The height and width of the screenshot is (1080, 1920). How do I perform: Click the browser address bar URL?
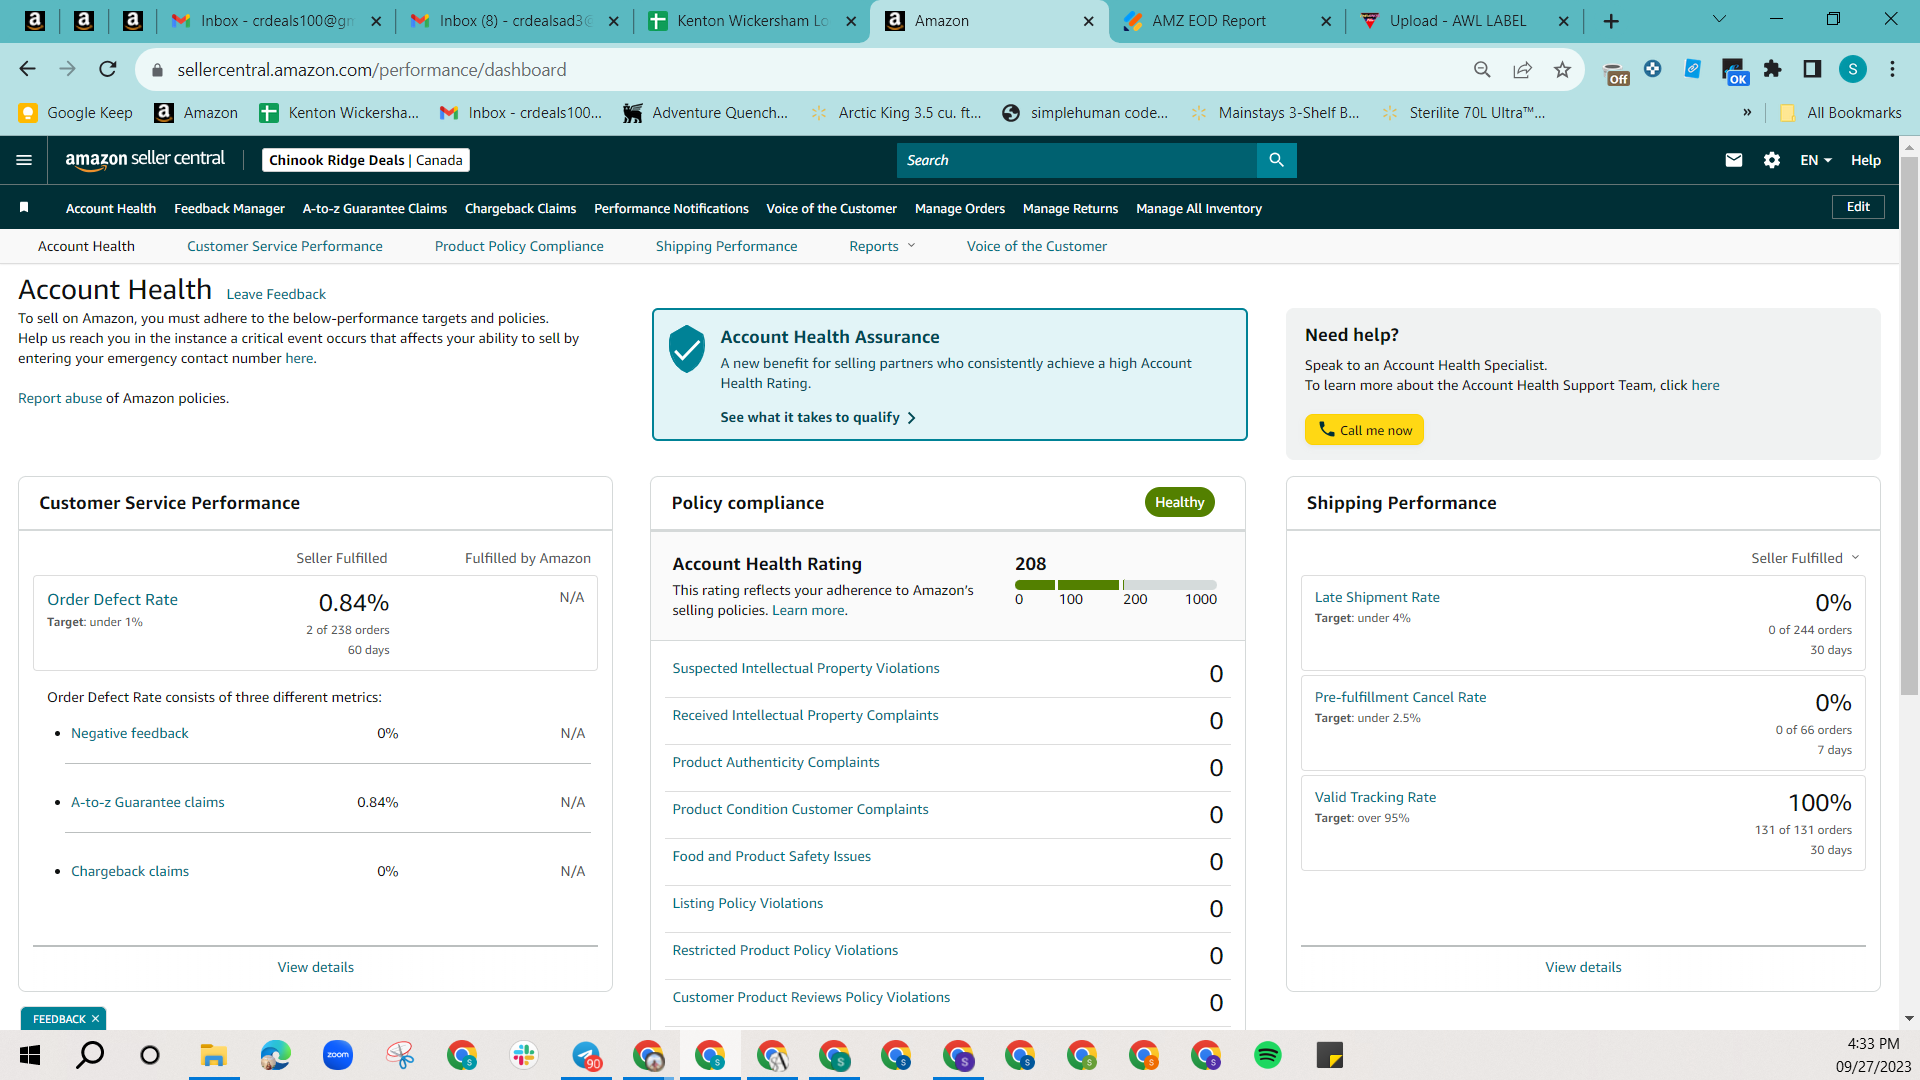[x=372, y=69]
